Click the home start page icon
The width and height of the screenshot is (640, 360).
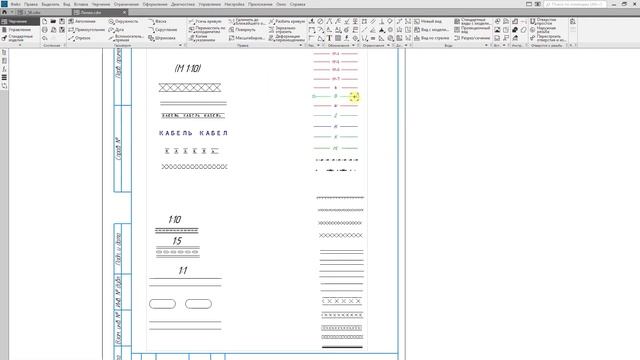pyautogui.click(x=4, y=12)
